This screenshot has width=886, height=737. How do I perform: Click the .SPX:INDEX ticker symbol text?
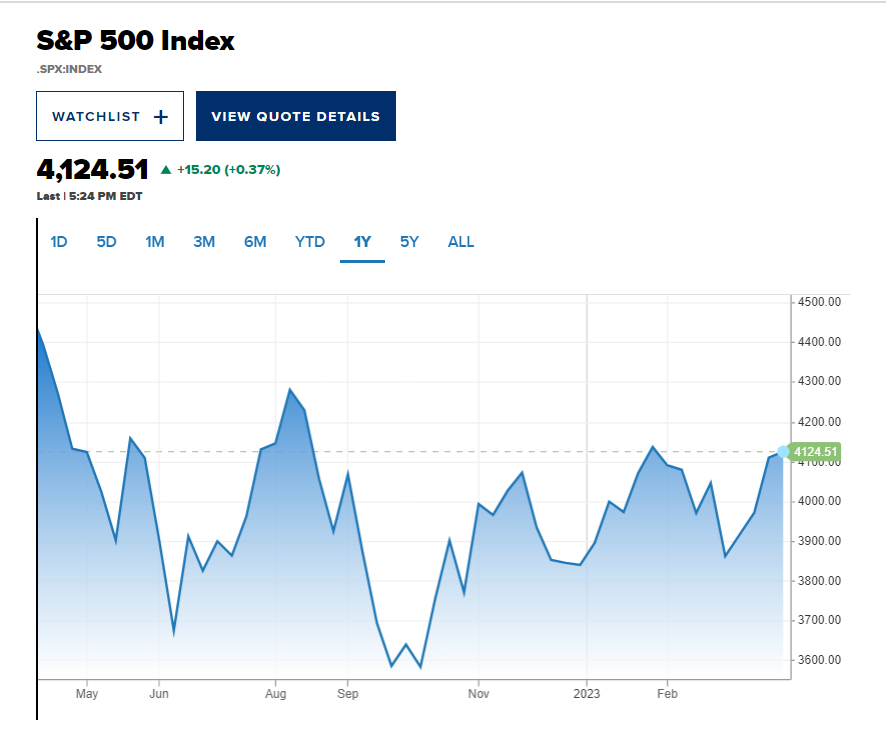tap(70, 69)
